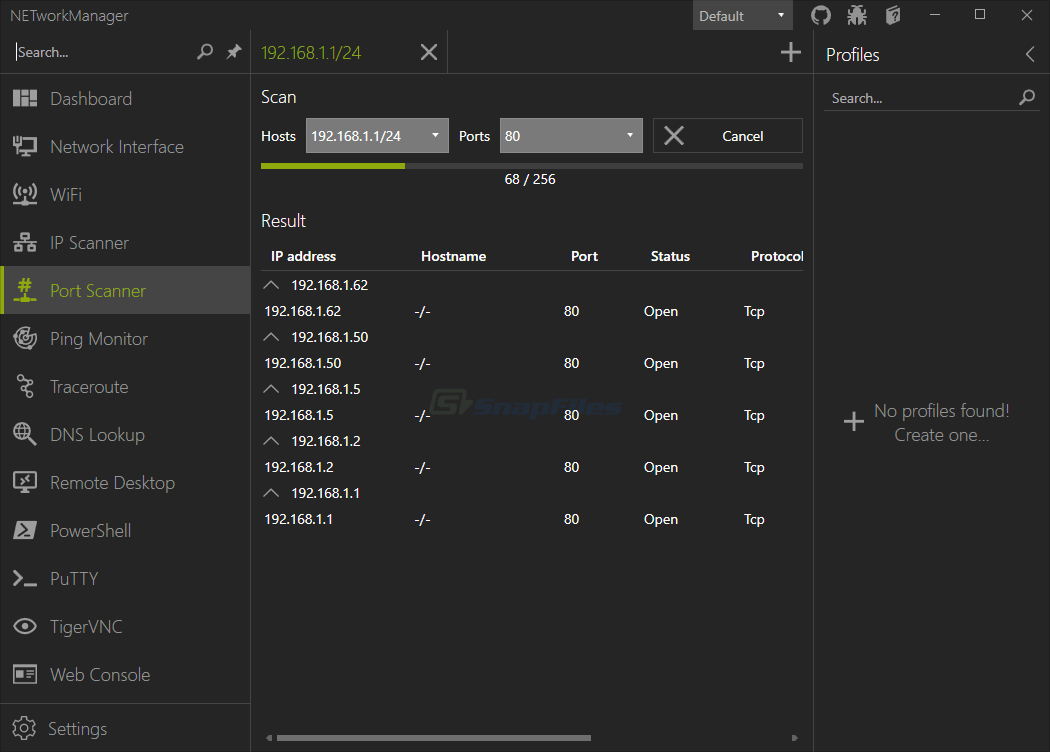
Task: Click the DNS Lookup globe icon
Action: point(25,434)
